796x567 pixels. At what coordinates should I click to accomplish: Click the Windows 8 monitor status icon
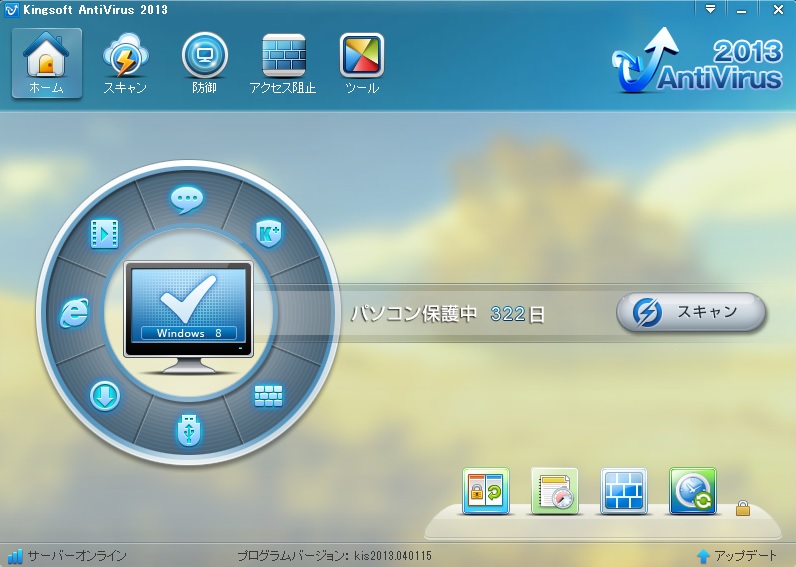point(188,317)
